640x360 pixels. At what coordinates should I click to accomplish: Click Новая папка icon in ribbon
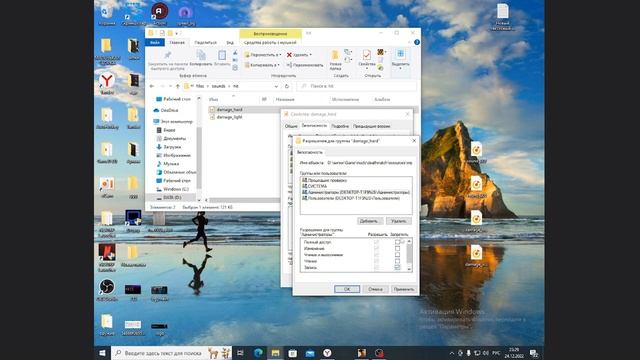(335, 56)
